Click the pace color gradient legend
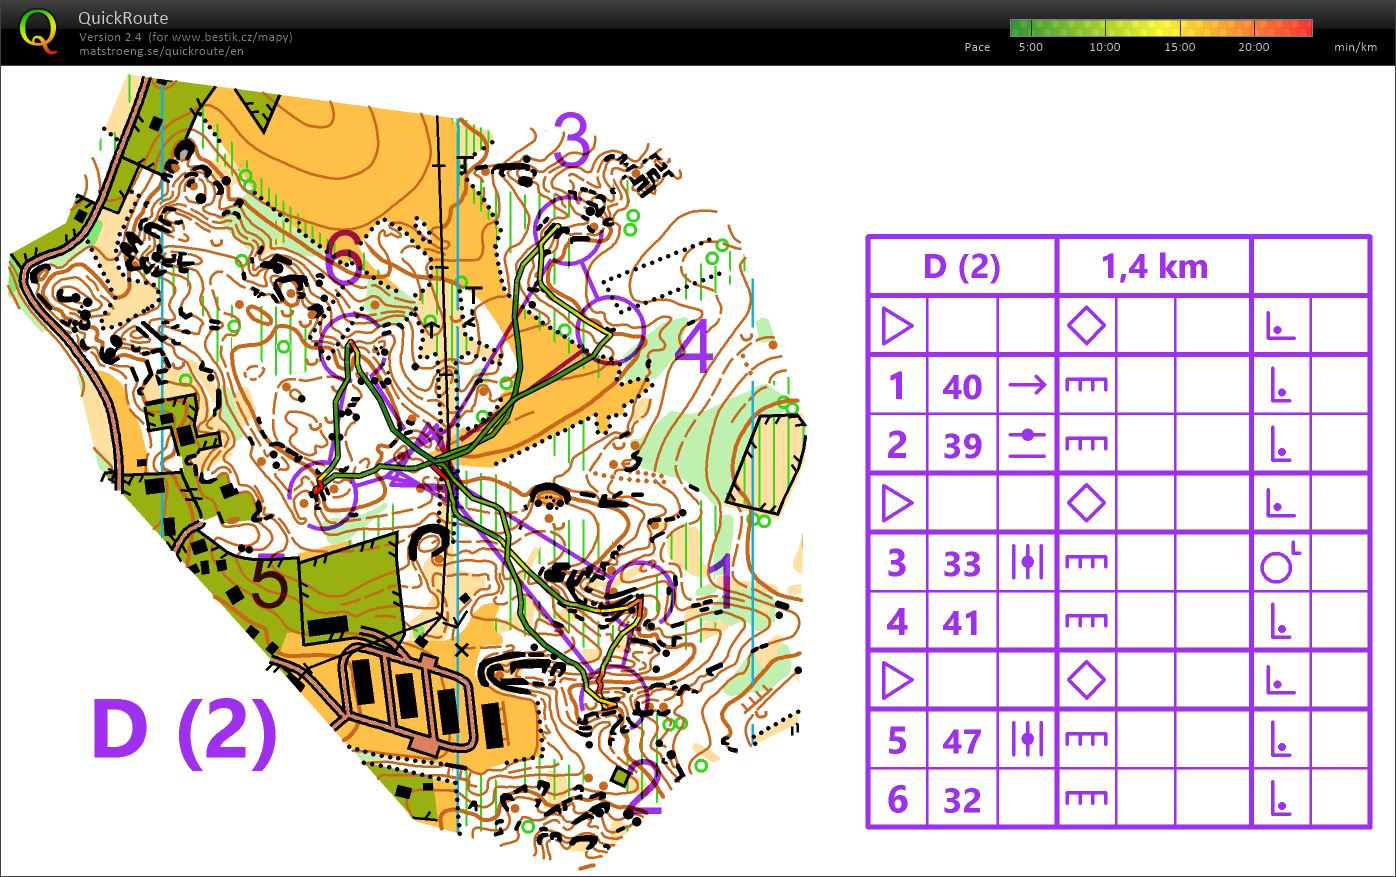Image resolution: width=1396 pixels, height=877 pixels. [x=1160, y=27]
